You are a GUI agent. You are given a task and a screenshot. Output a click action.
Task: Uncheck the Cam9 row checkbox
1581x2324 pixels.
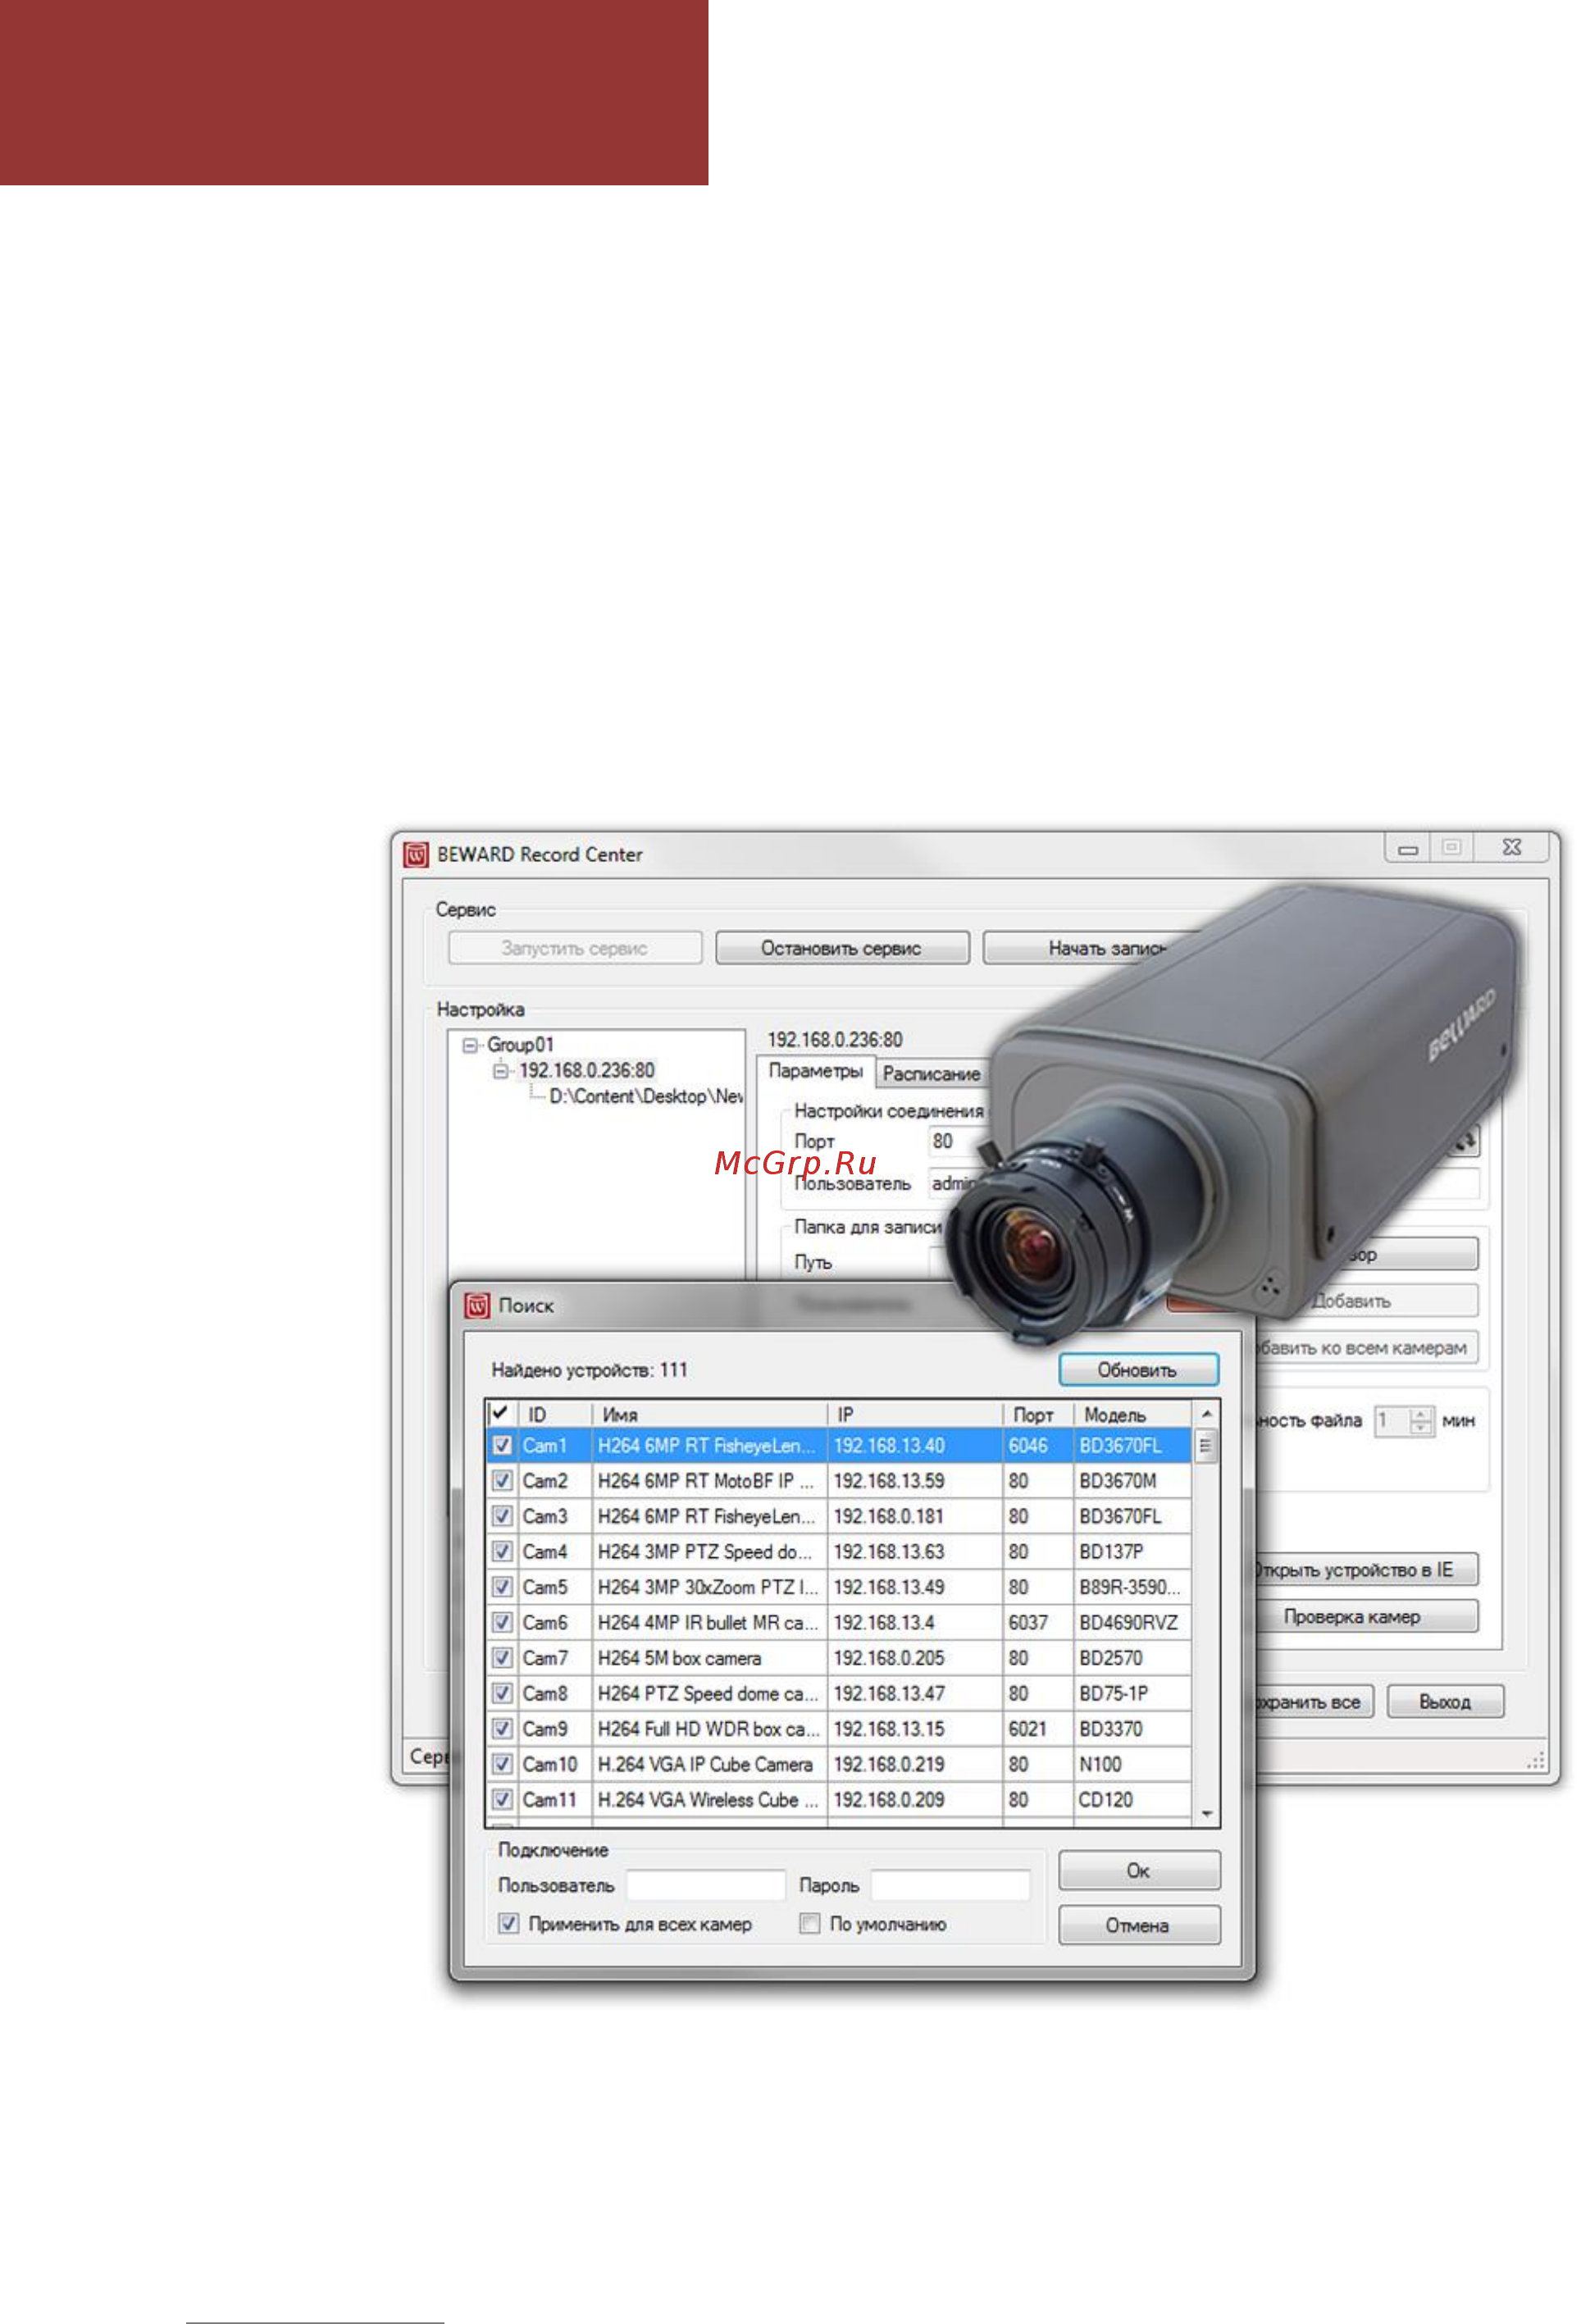tap(502, 1729)
